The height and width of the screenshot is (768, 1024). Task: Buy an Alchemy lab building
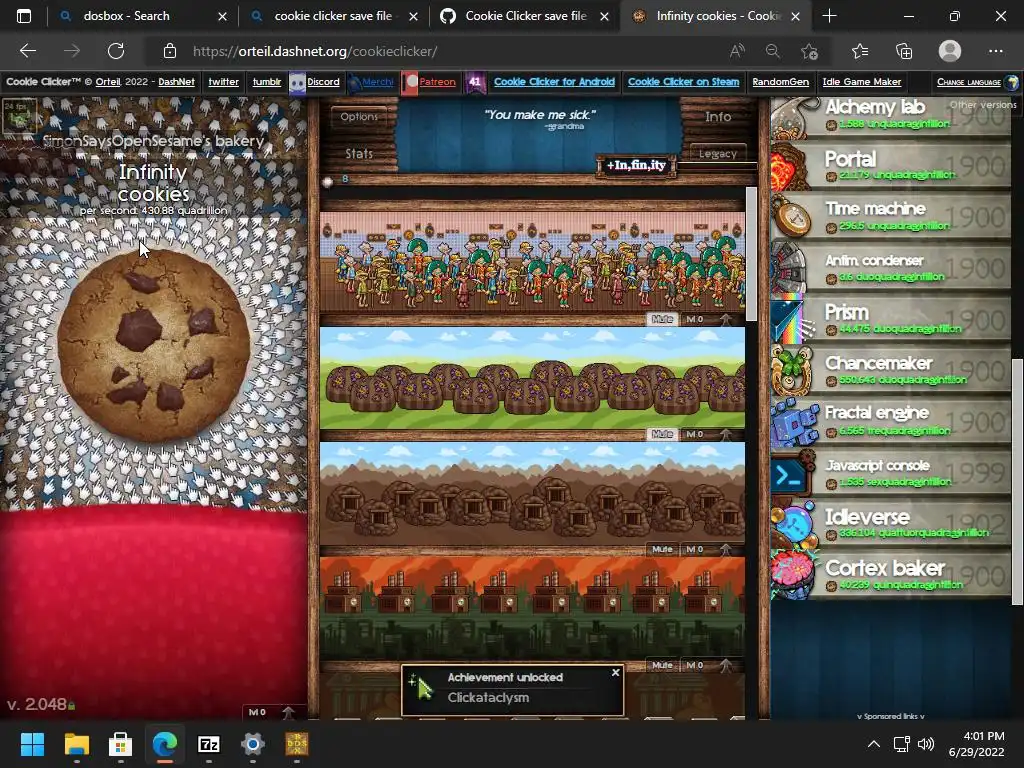(x=891, y=116)
